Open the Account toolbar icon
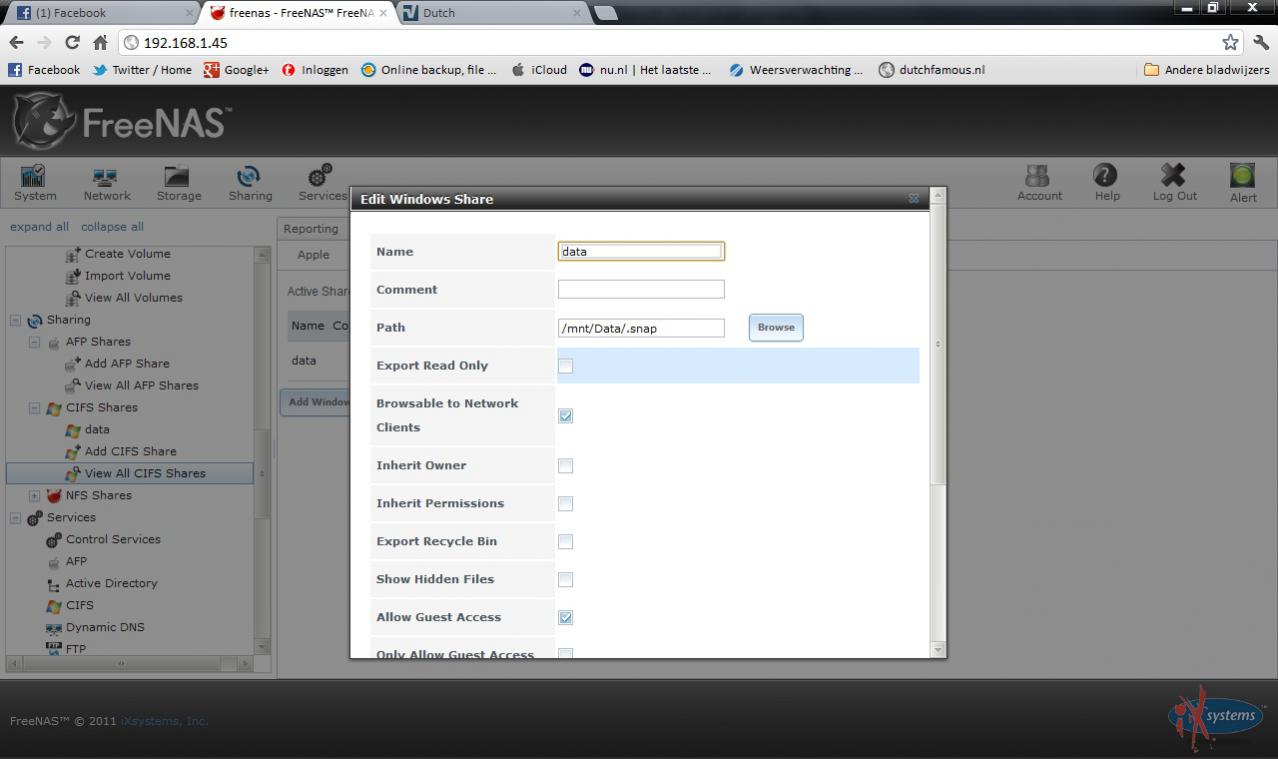 1040,183
